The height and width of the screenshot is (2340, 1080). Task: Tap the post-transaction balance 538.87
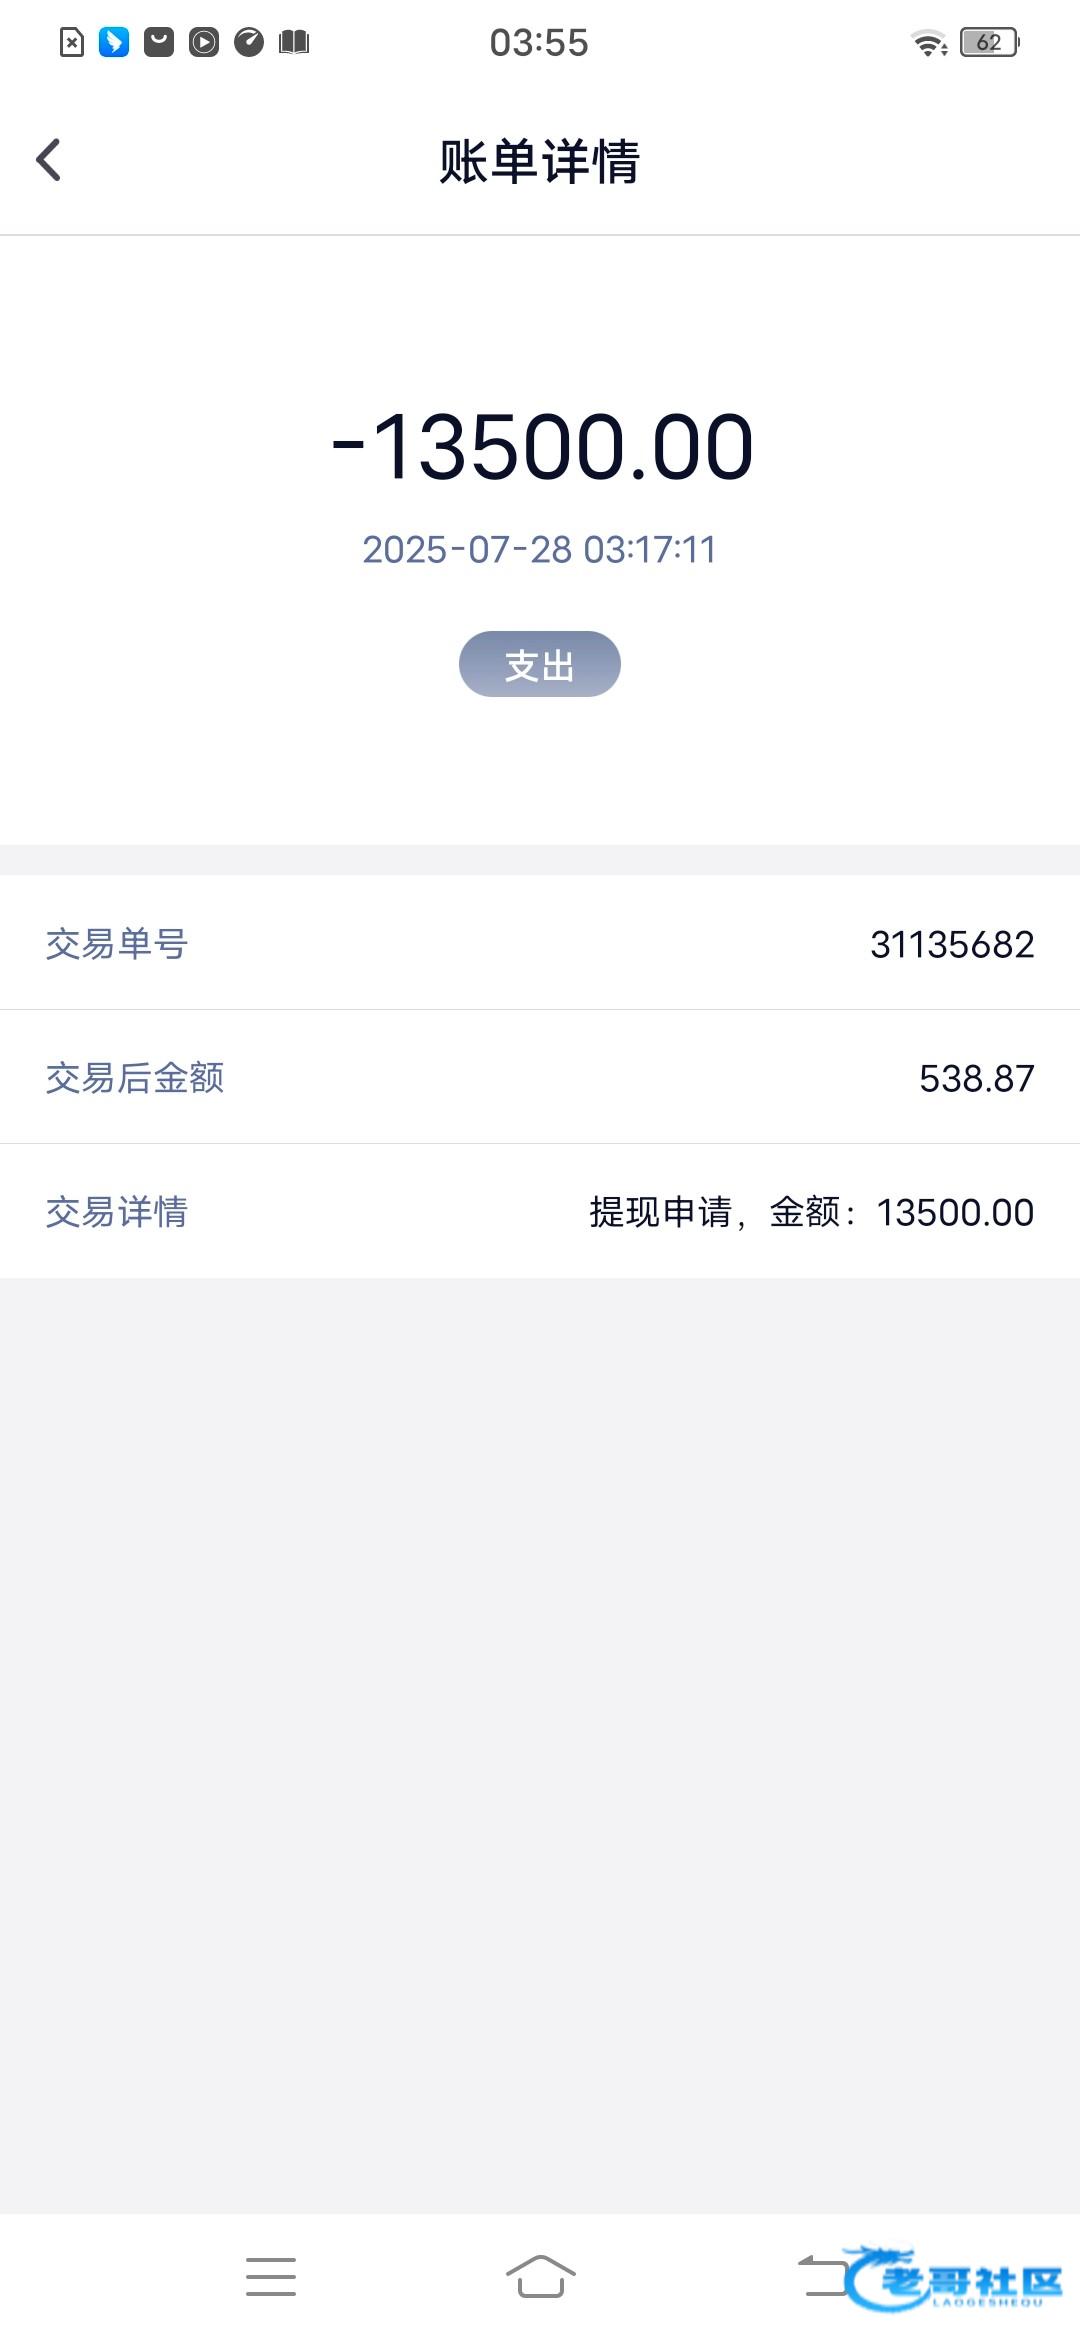(976, 1078)
